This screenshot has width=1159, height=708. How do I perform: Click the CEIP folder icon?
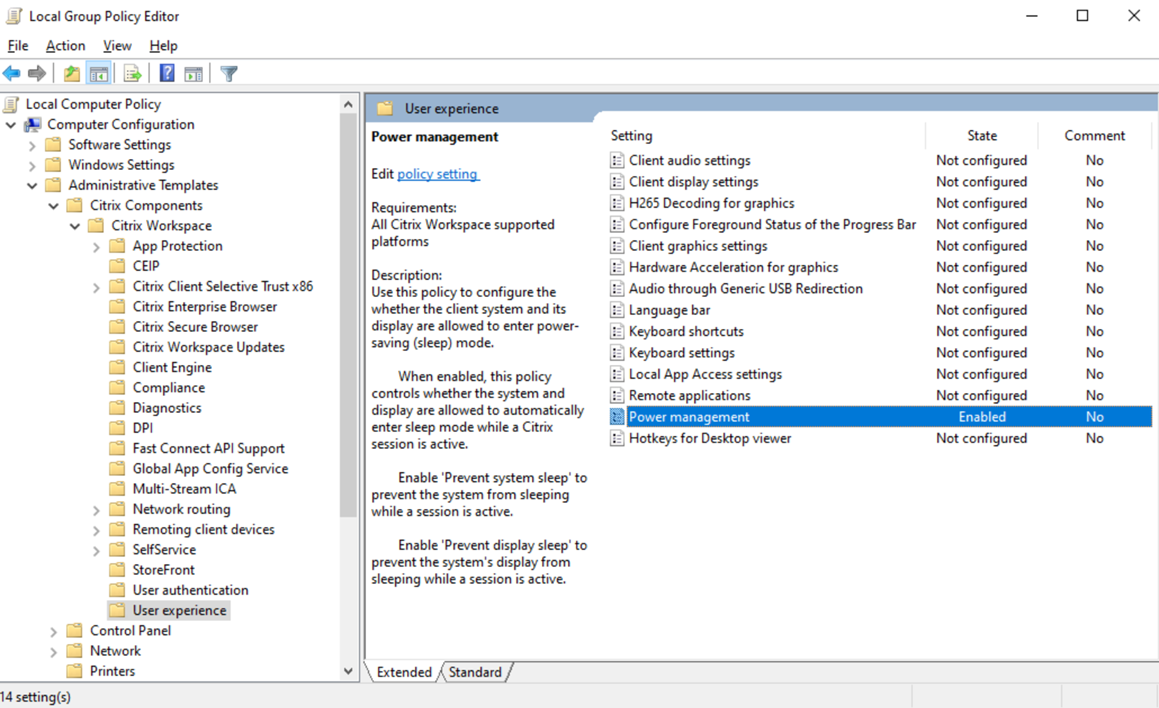117,266
